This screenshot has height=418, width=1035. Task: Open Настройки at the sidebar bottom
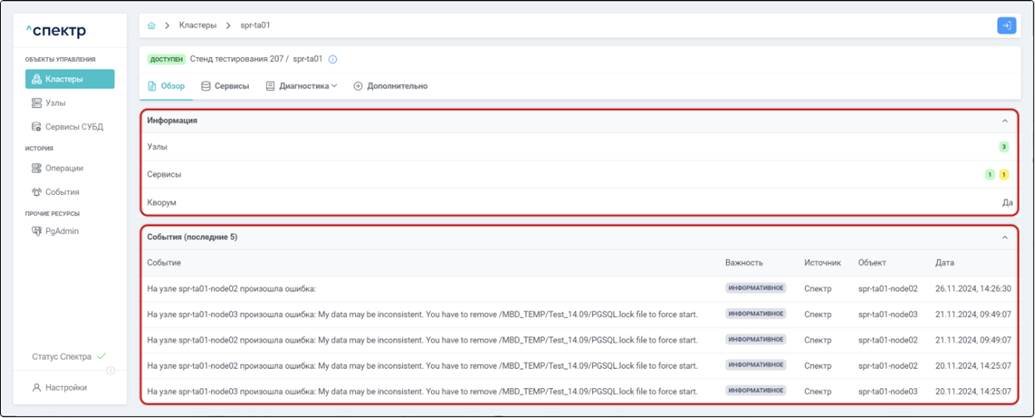point(65,387)
